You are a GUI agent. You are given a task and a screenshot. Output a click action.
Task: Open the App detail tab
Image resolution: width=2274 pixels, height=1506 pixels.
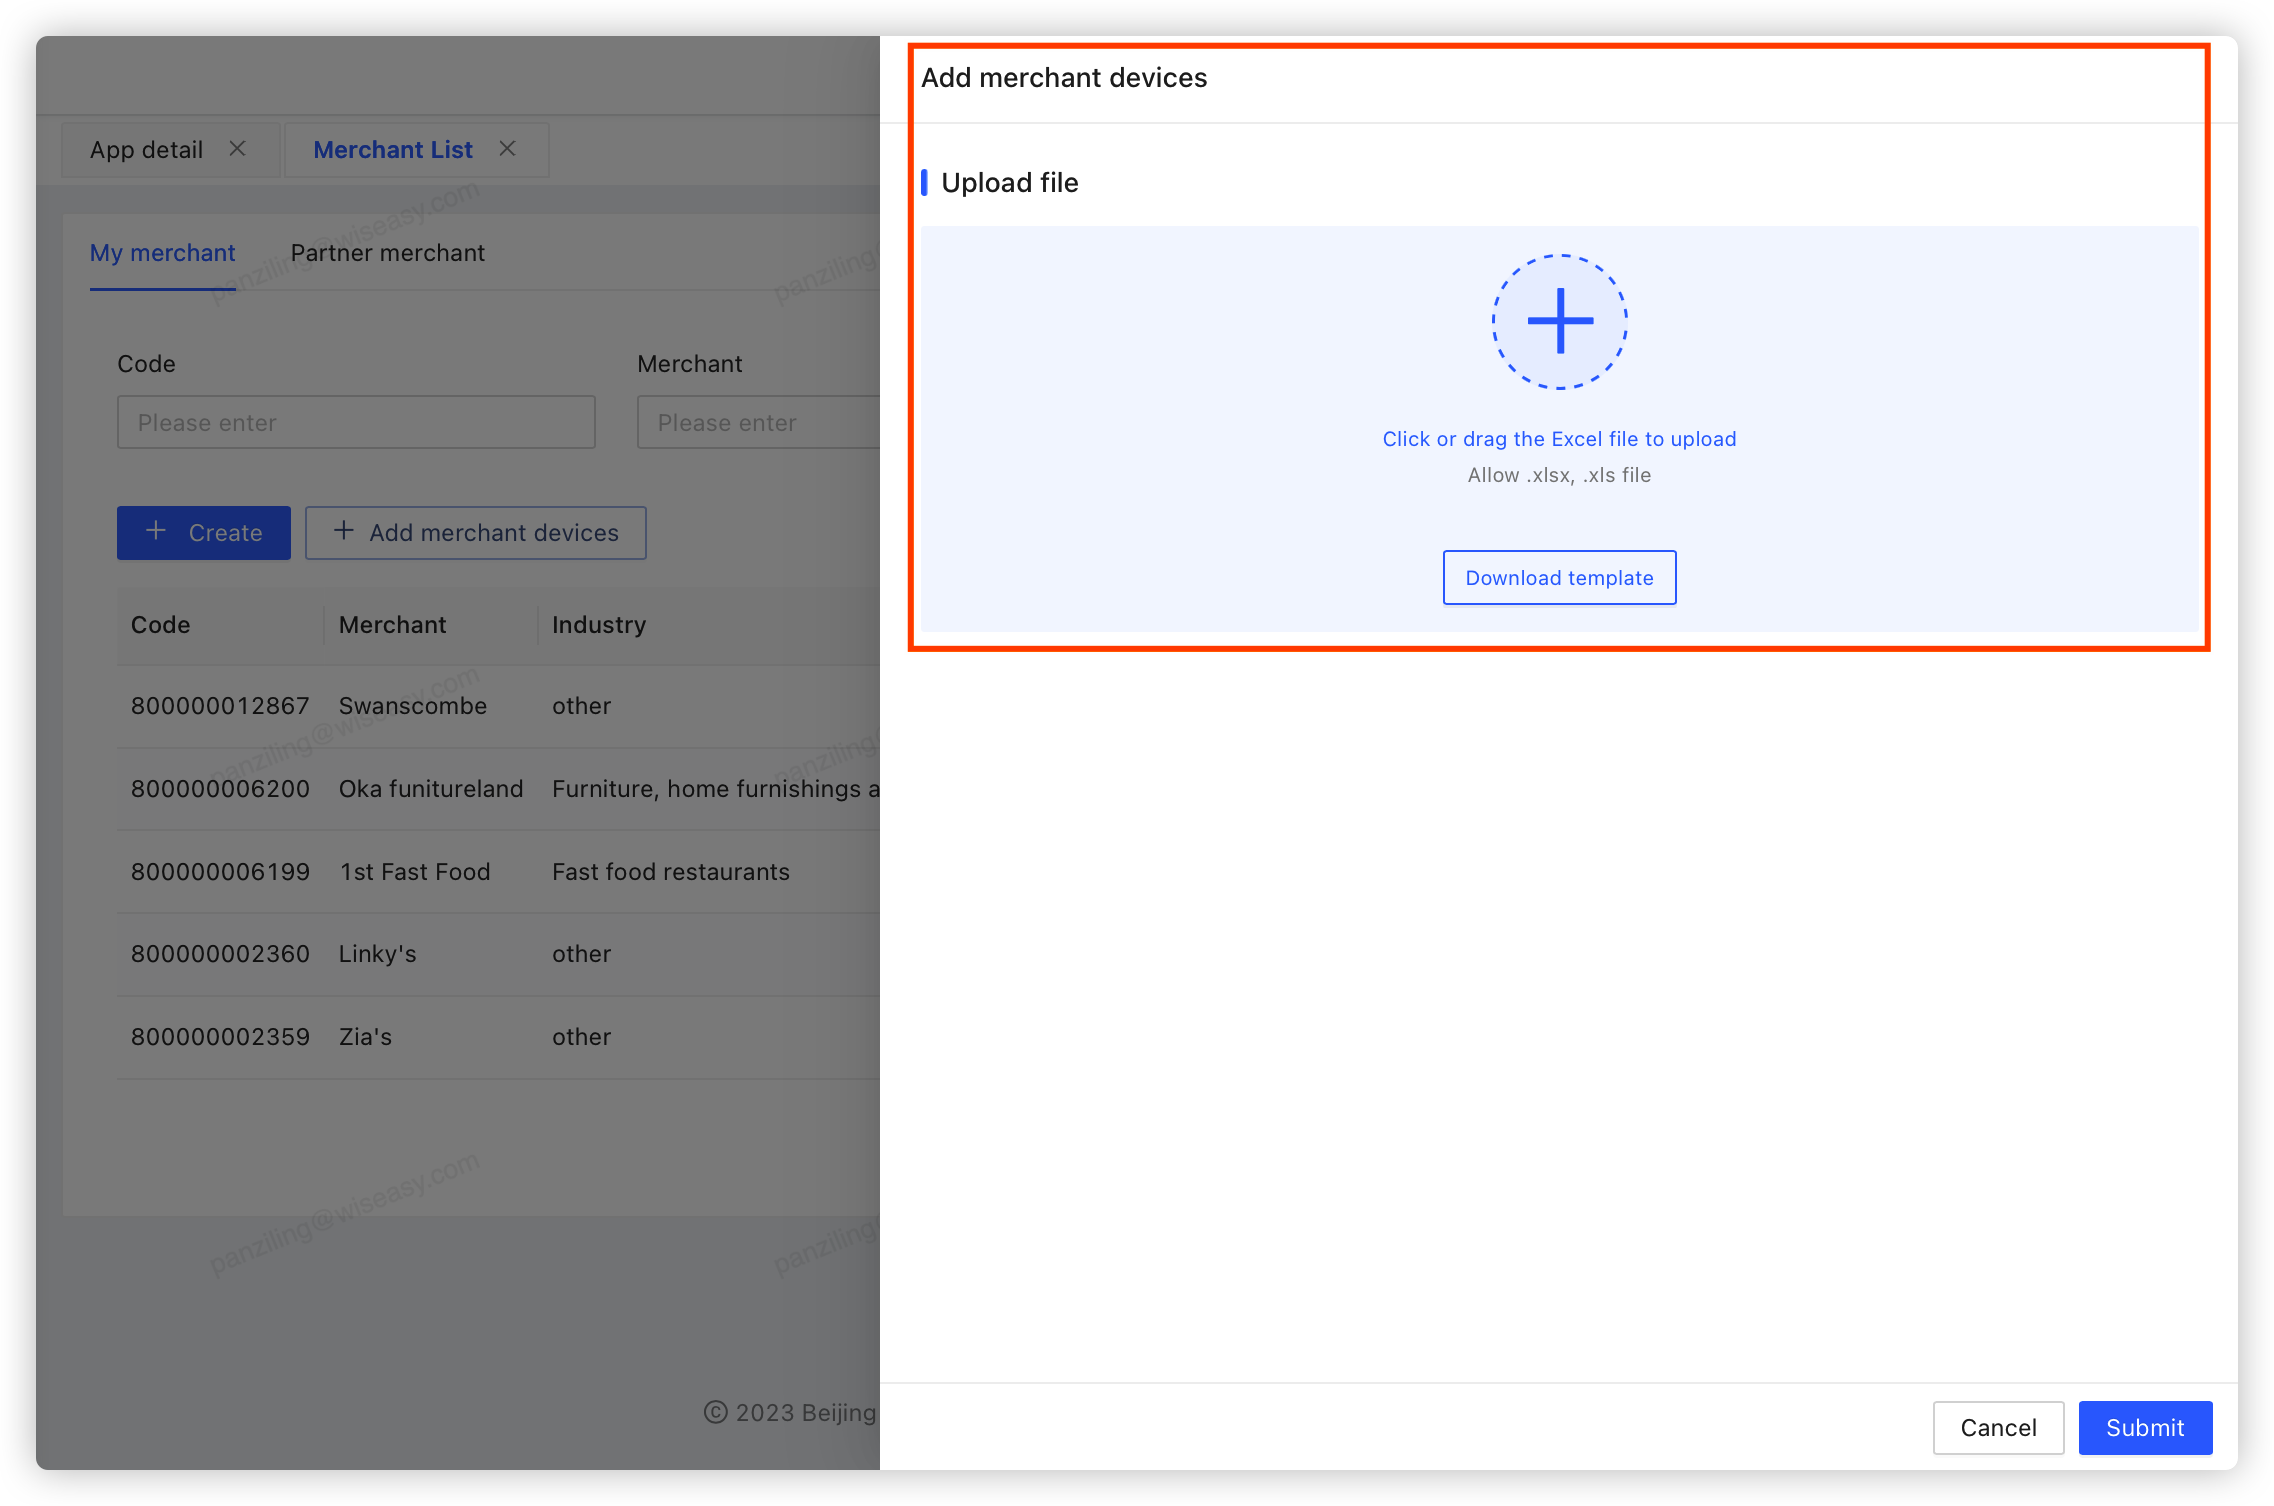[x=147, y=150]
